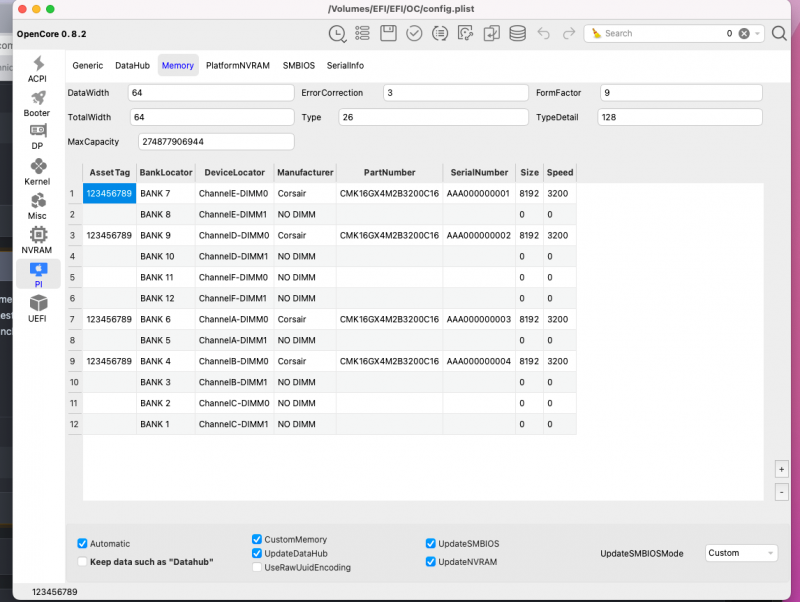
Task: Expand the search options dropdown arrow
Action: 760,33
